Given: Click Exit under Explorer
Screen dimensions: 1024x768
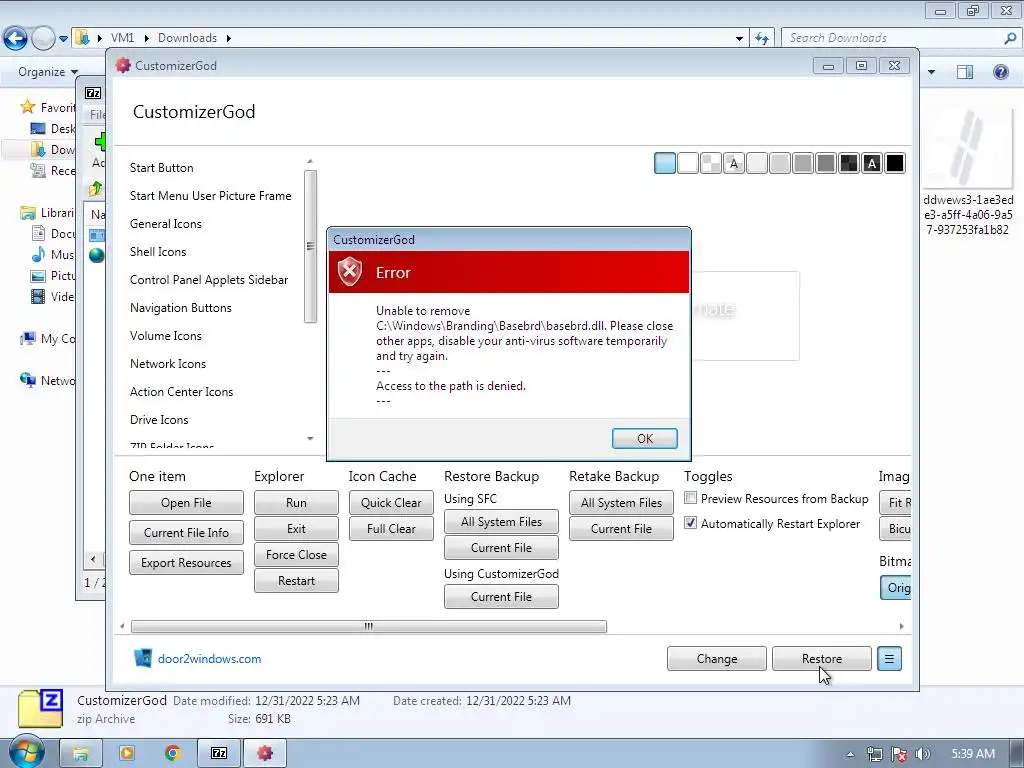Looking at the screenshot, I should coord(296,529).
